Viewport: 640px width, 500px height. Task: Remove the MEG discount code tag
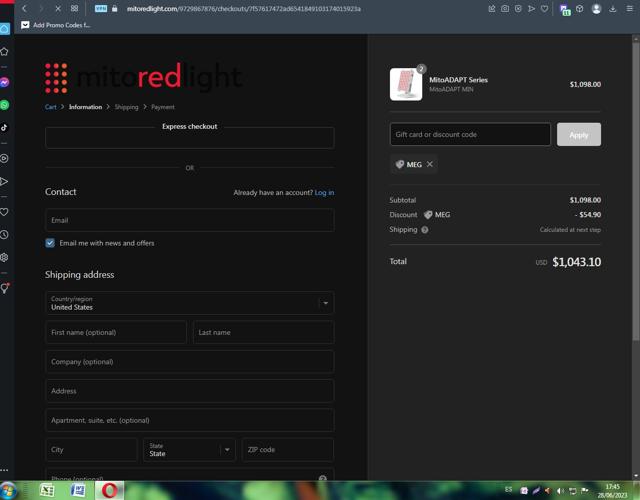[429, 164]
